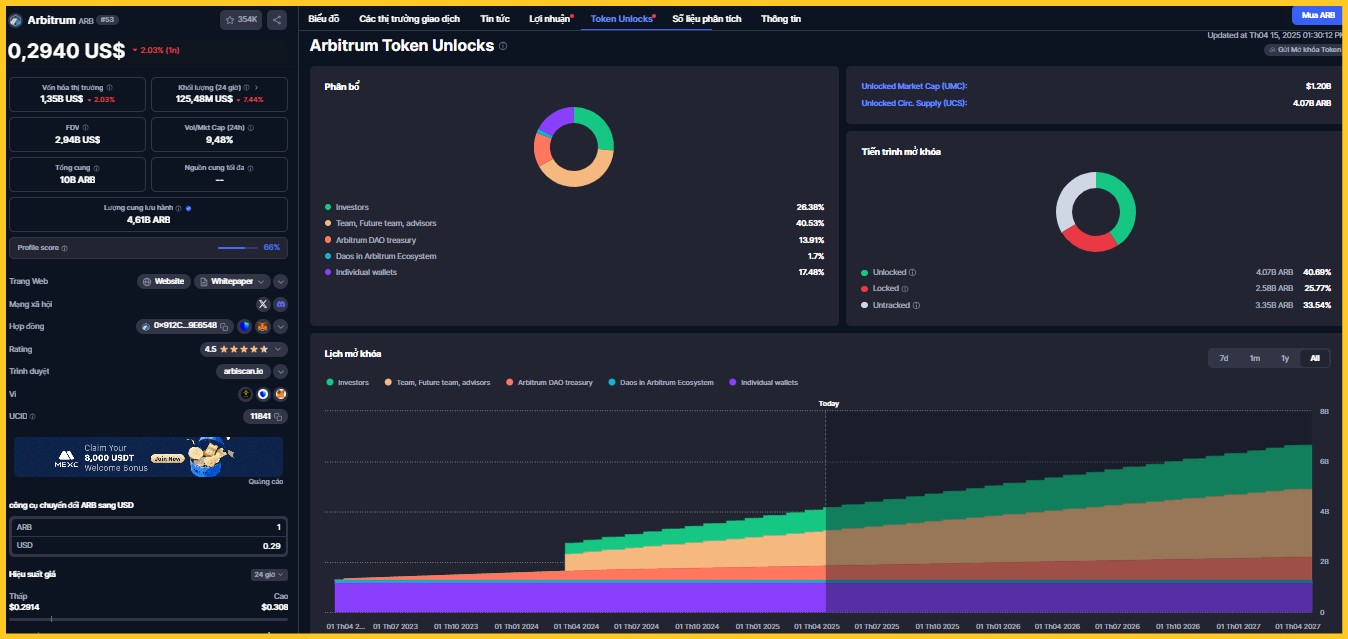Expand the Hợp đồng contract dropdown chevron
Viewport: 1348px width, 639px height.
click(281, 328)
